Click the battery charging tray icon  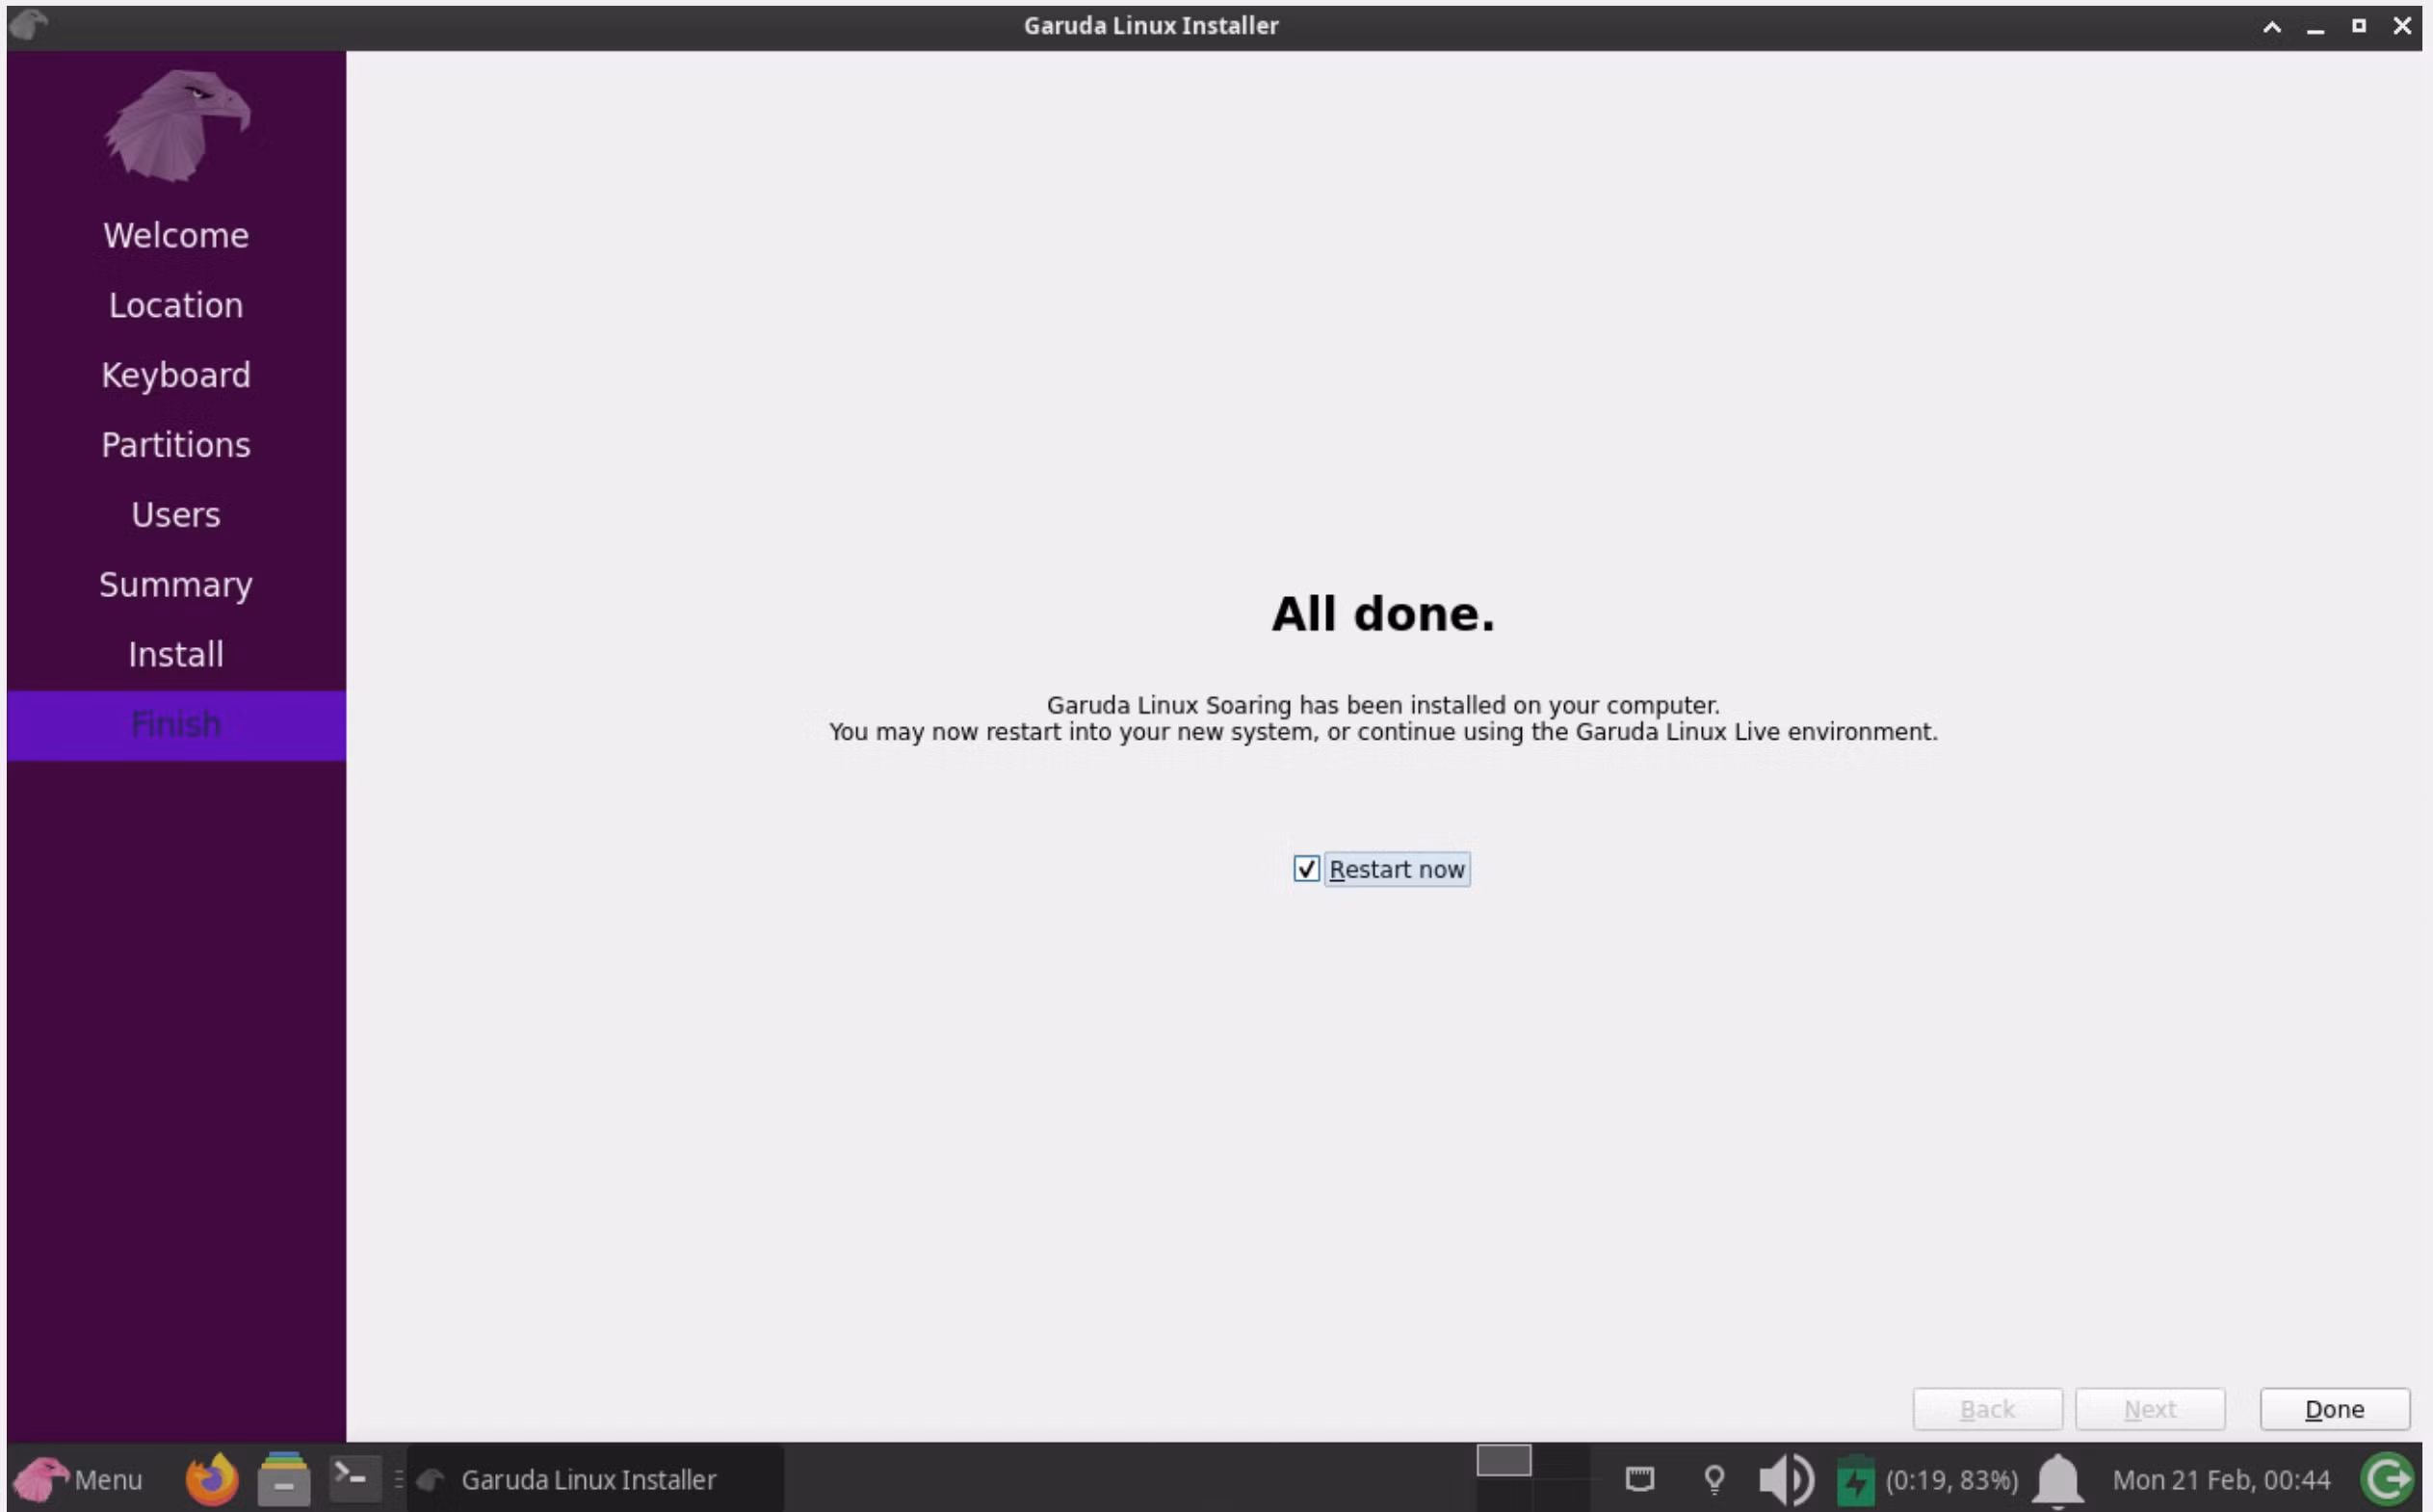pos(1855,1479)
